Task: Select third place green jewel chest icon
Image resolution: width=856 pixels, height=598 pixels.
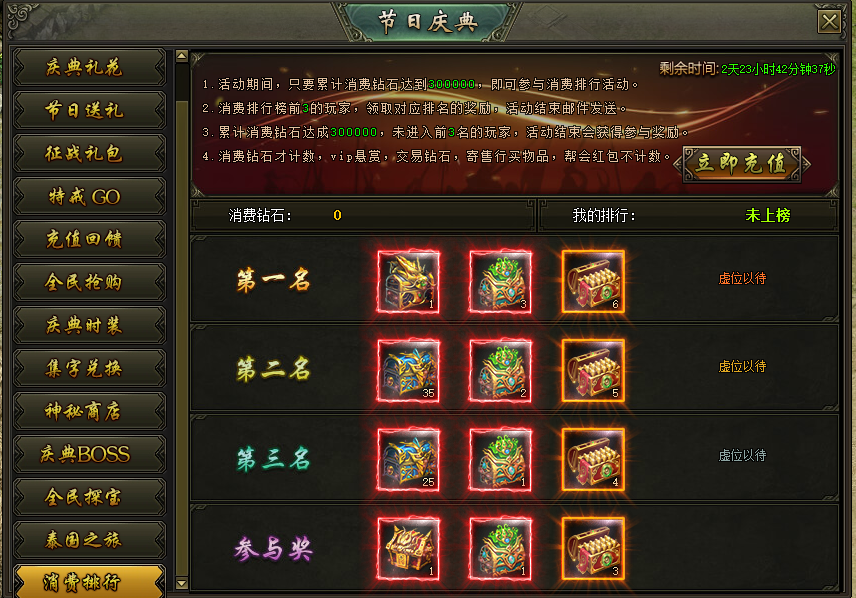Action: click(x=501, y=460)
